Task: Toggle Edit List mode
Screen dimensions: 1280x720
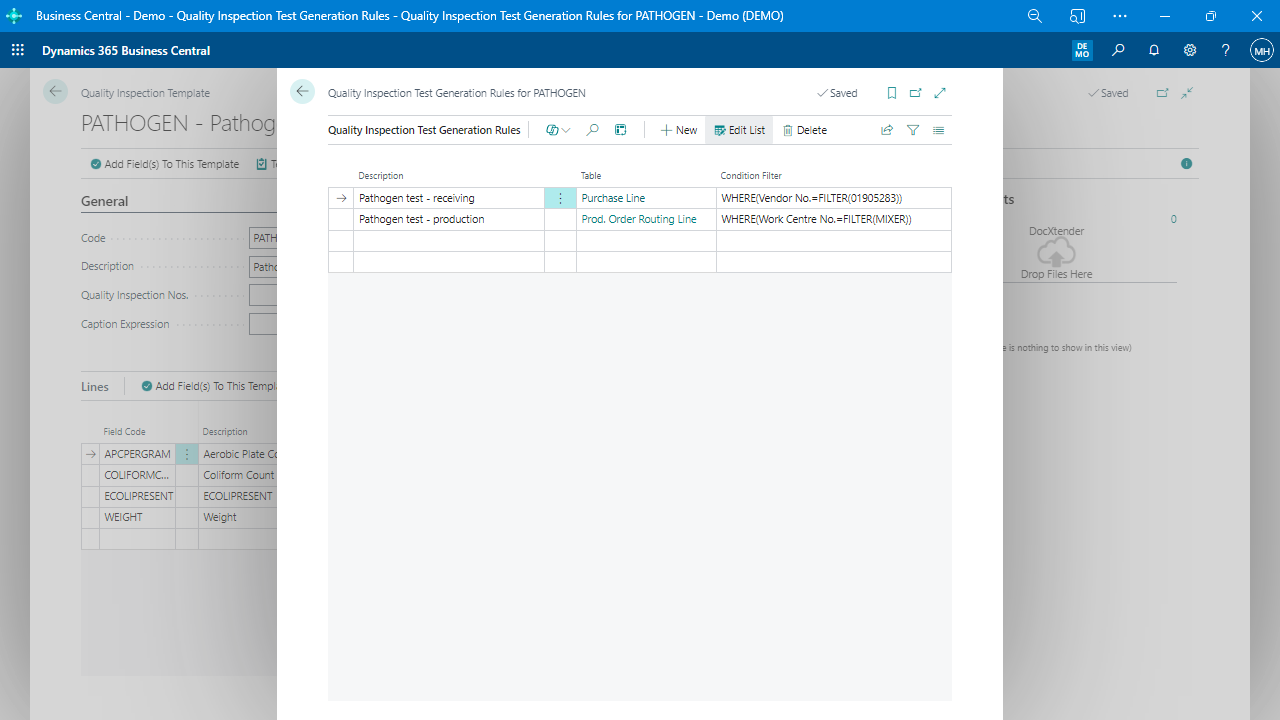Action: click(740, 130)
